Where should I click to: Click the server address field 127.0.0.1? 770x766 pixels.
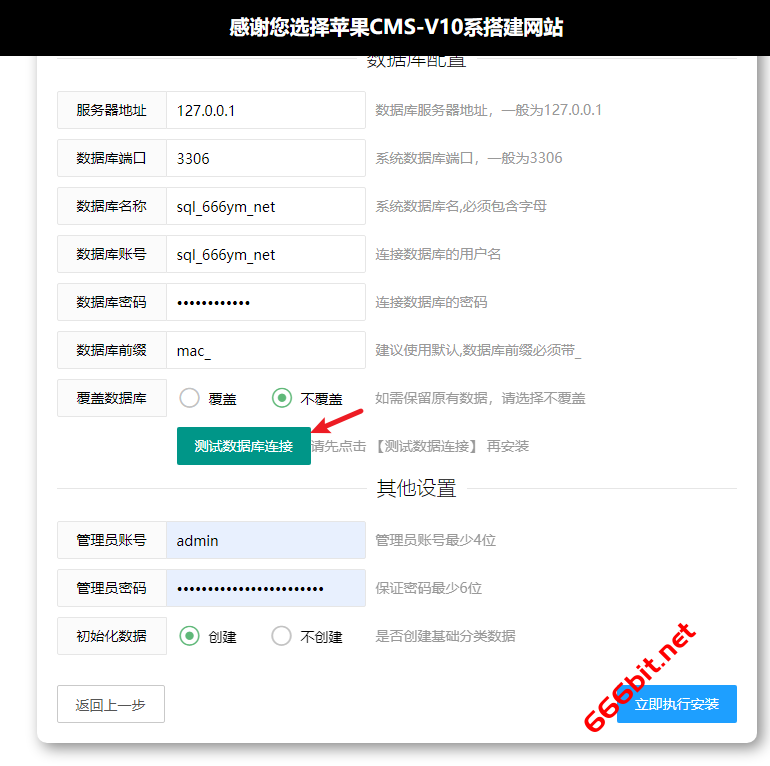266,110
